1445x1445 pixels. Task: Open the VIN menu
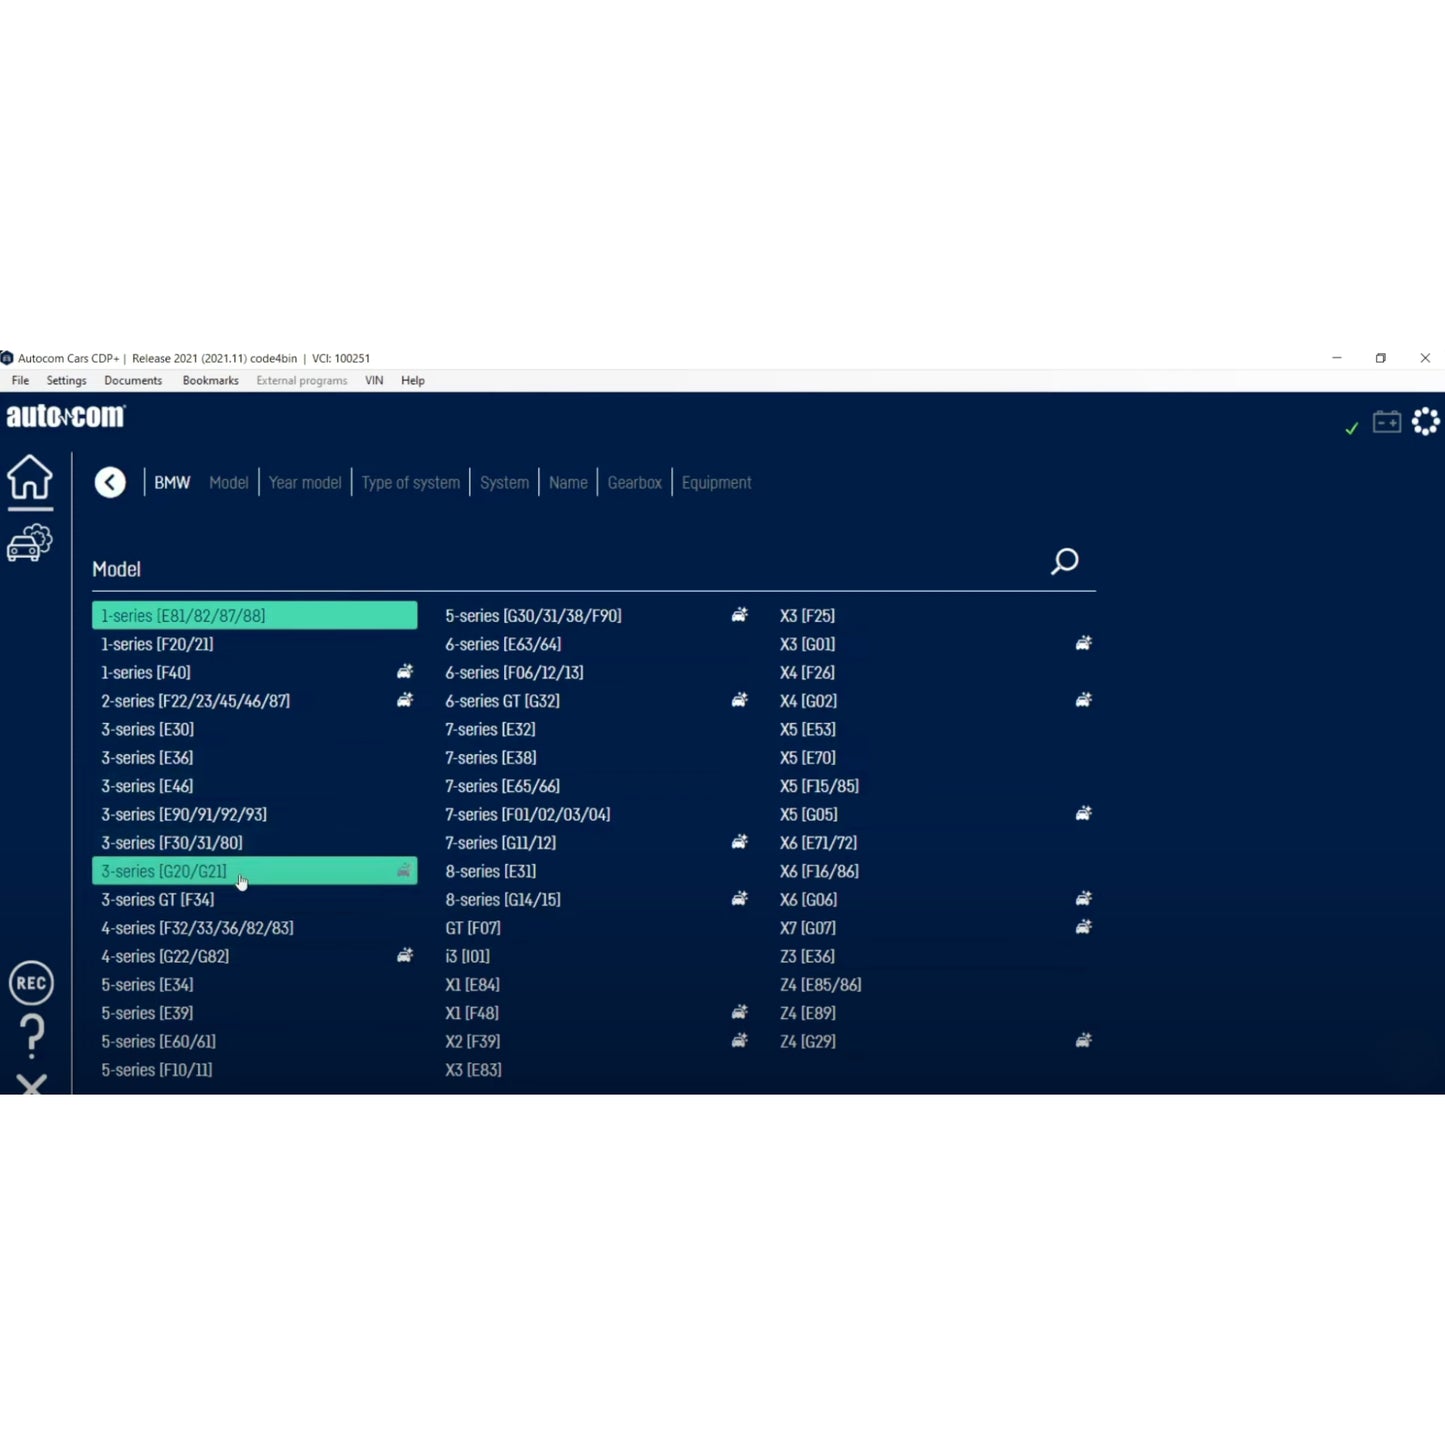tap(374, 381)
